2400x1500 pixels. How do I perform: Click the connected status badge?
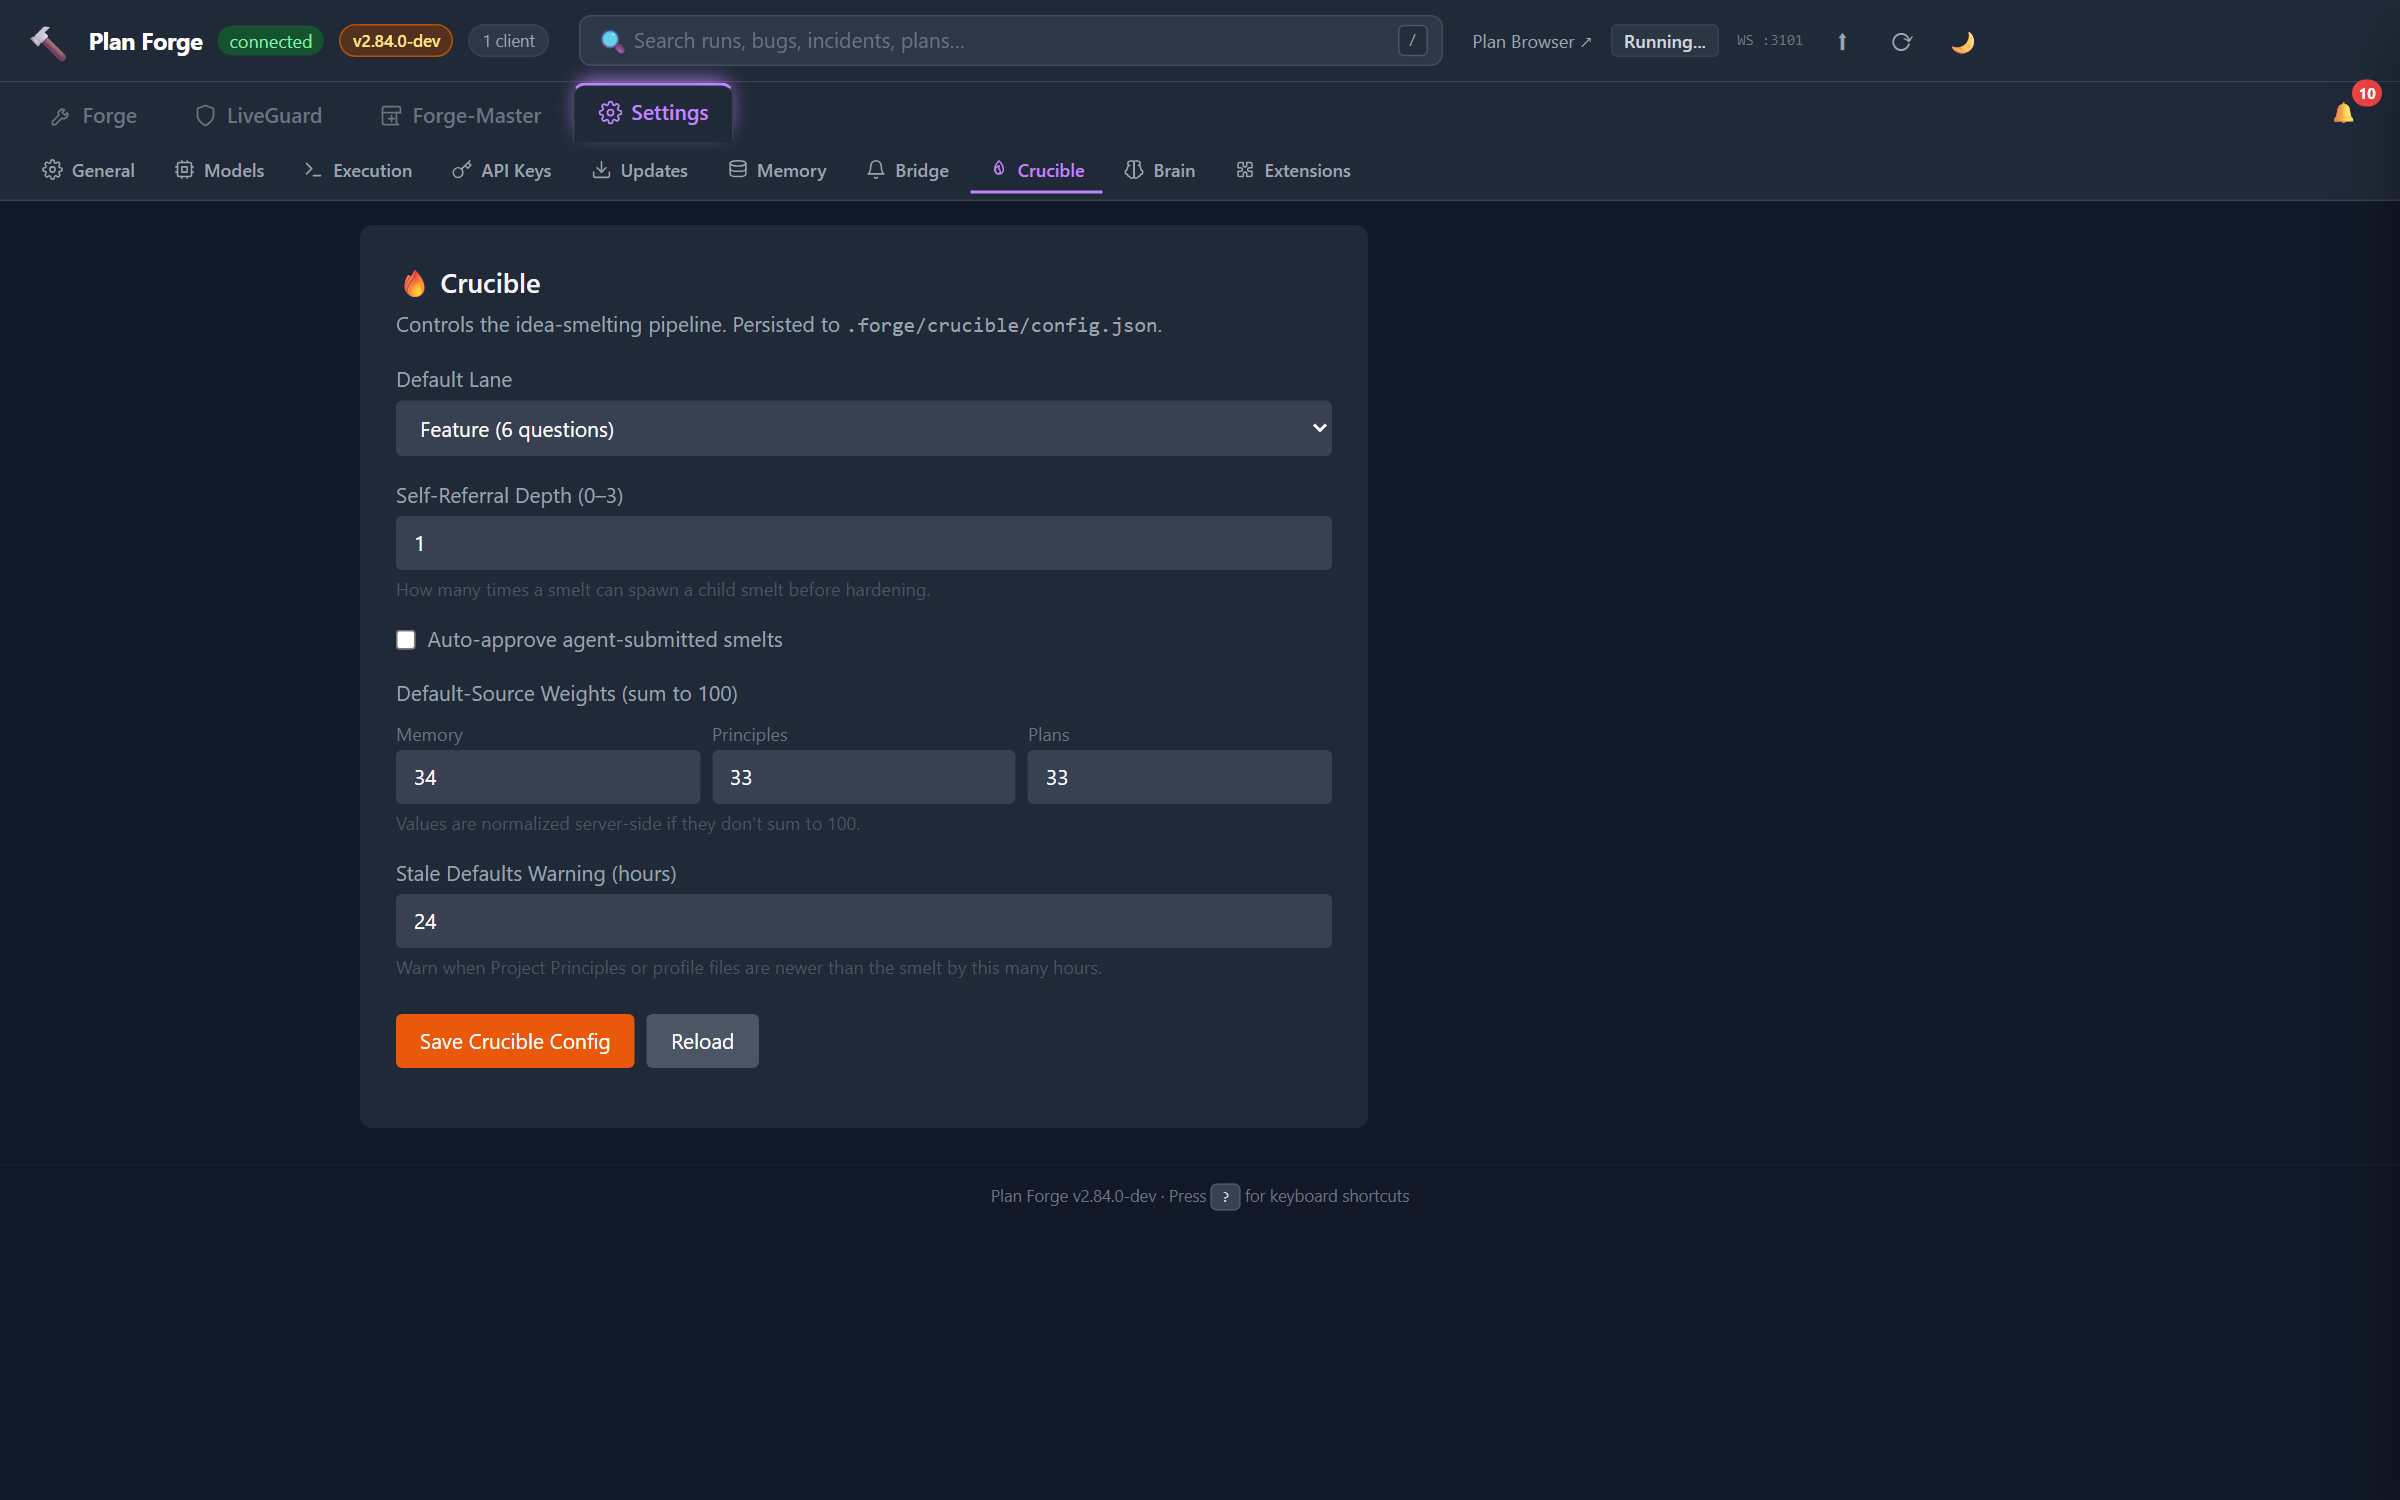[271, 41]
